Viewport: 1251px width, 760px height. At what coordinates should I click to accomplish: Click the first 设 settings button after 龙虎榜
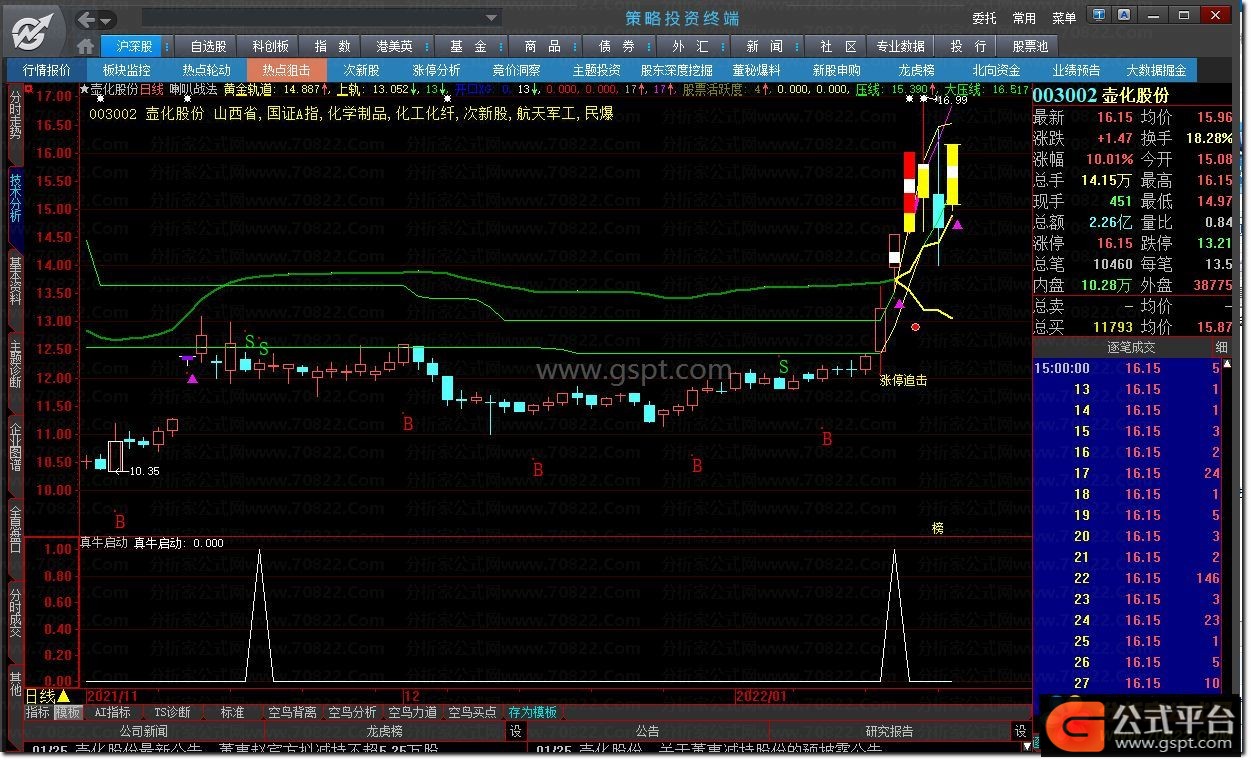(x=516, y=731)
